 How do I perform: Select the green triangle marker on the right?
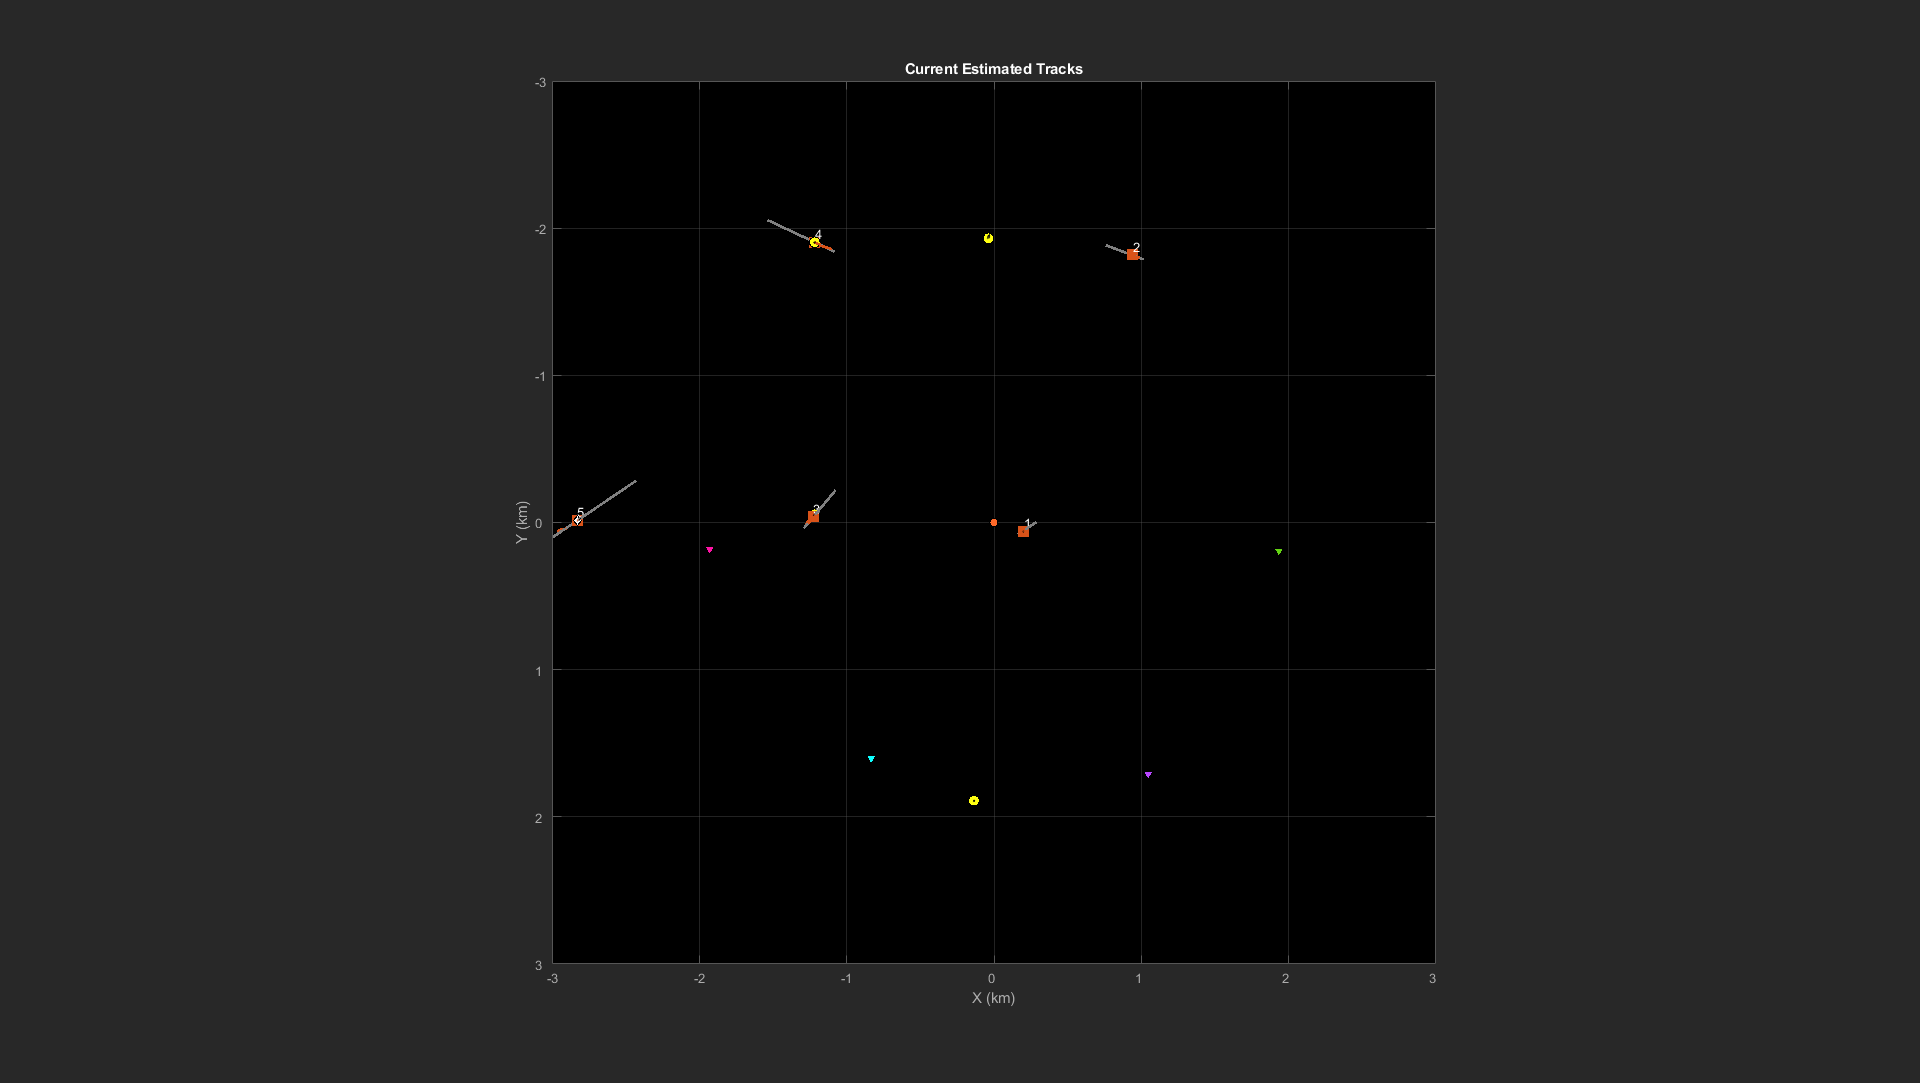coord(1278,552)
